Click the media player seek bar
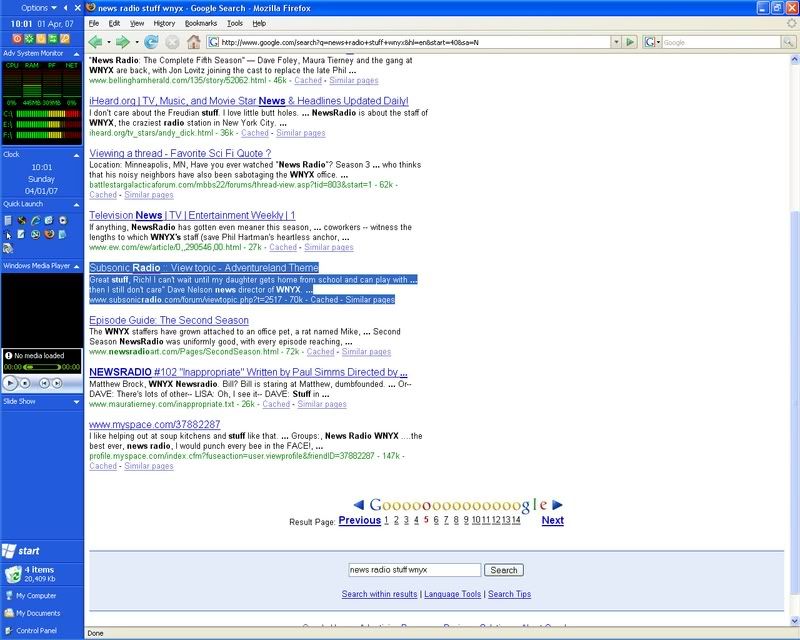Screen dimensions: 800x640 (40, 367)
